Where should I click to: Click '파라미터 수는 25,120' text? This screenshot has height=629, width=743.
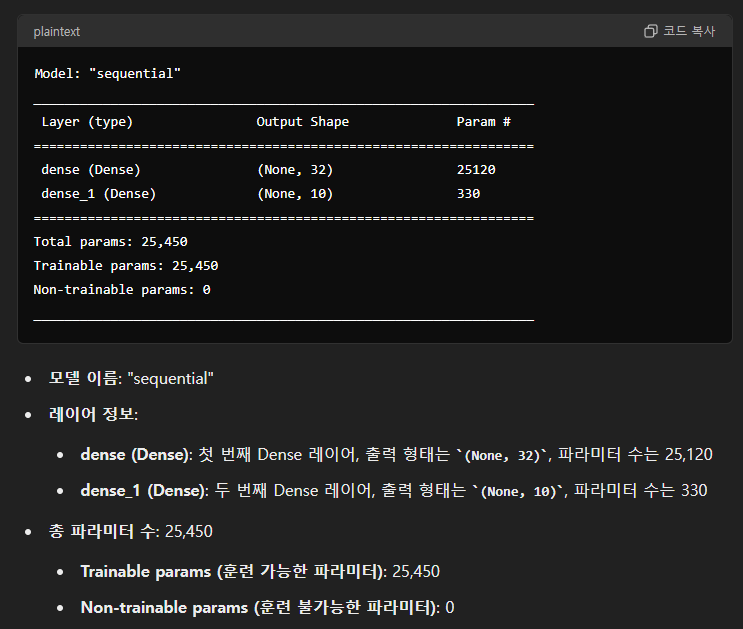coord(635,455)
